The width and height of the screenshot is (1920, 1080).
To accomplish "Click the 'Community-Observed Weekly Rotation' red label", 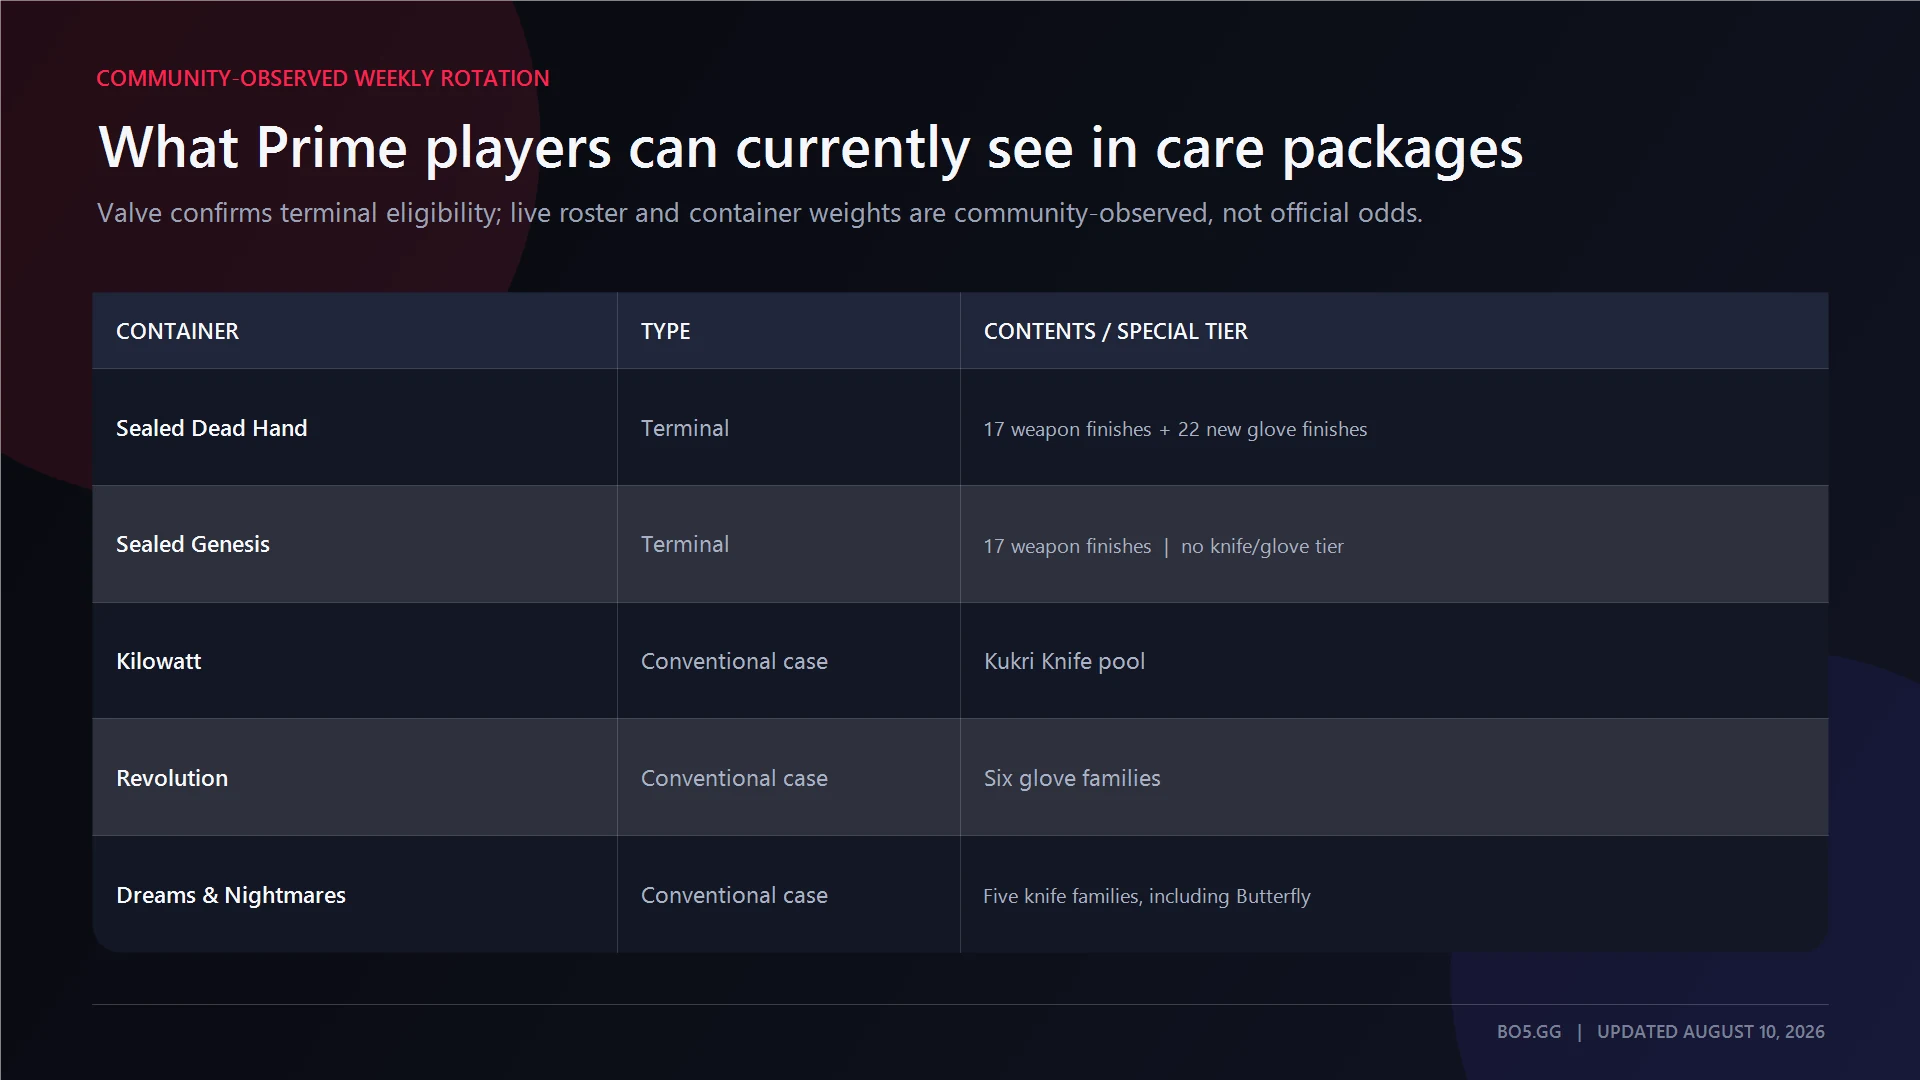I will pyautogui.click(x=322, y=78).
